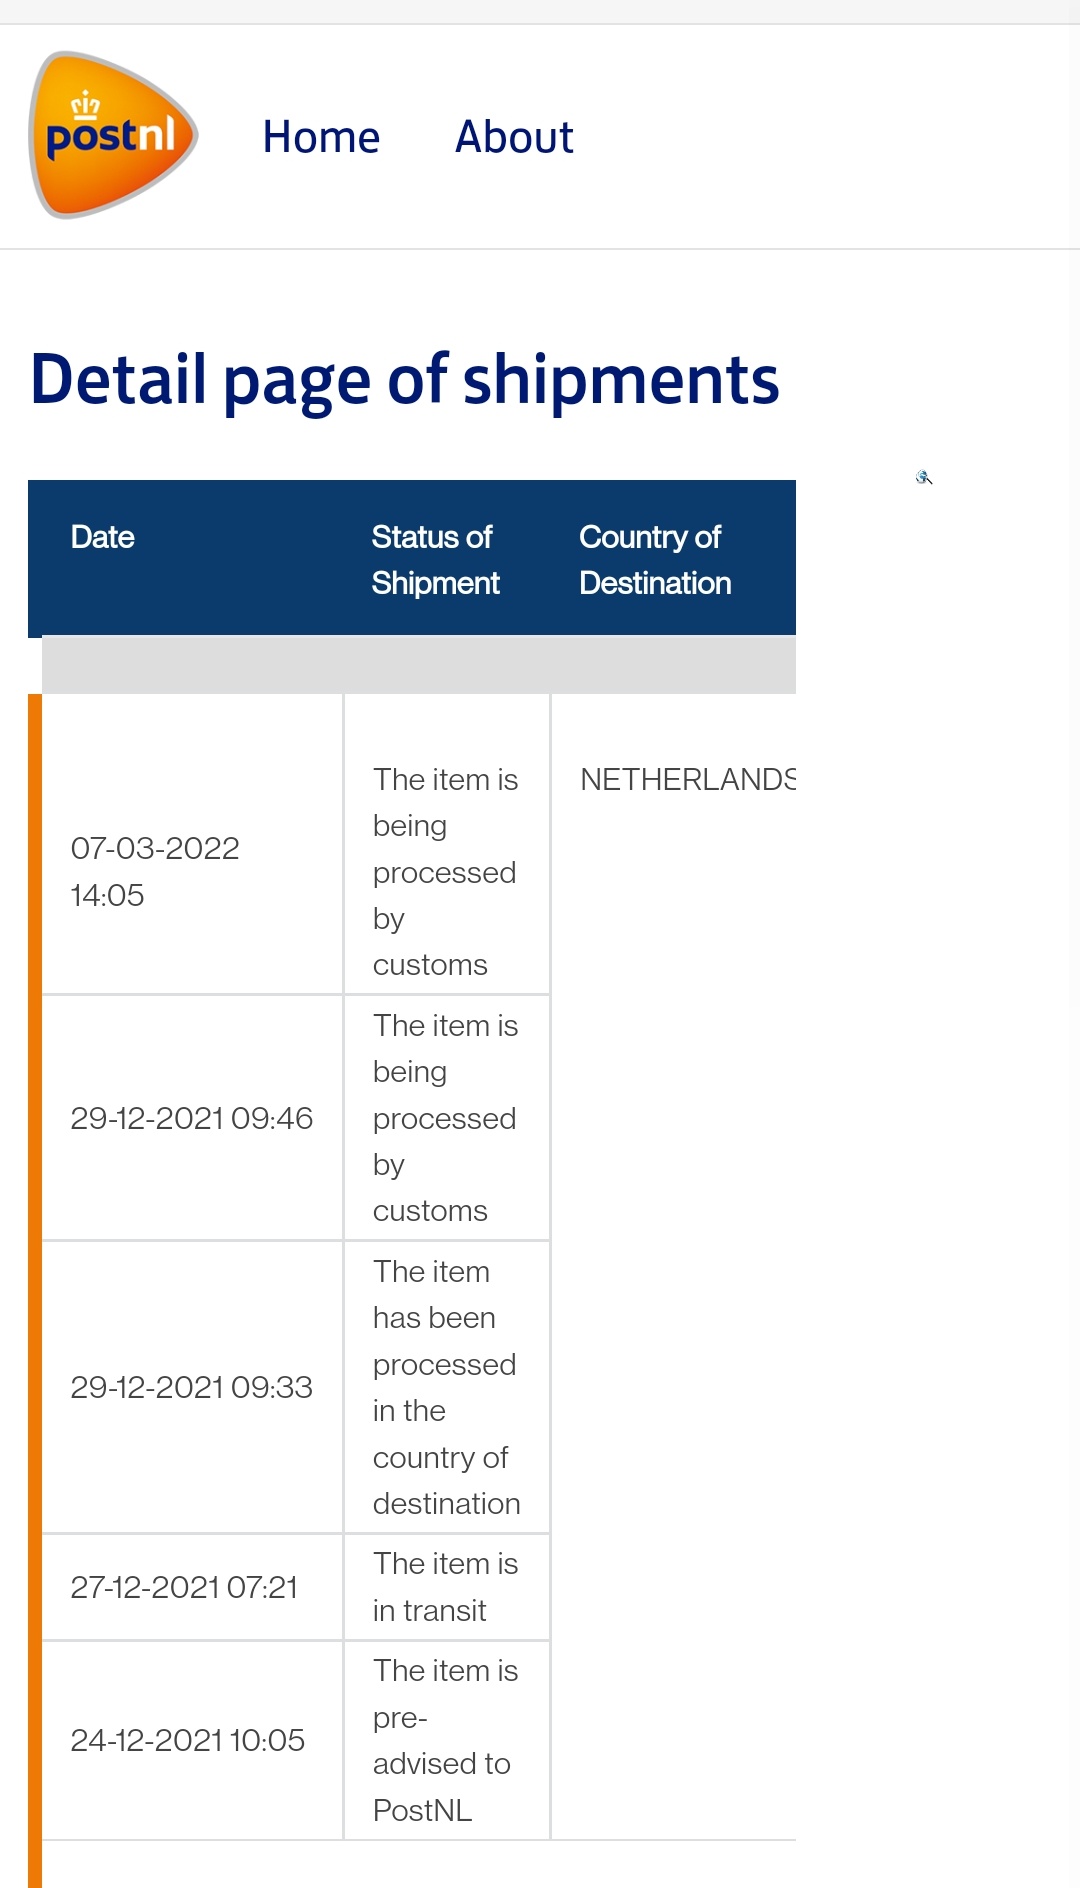The image size is (1080, 1888).
Task: Click the 07-03-2022 customs processing status
Action: pyautogui.click(x=446, y=871)
